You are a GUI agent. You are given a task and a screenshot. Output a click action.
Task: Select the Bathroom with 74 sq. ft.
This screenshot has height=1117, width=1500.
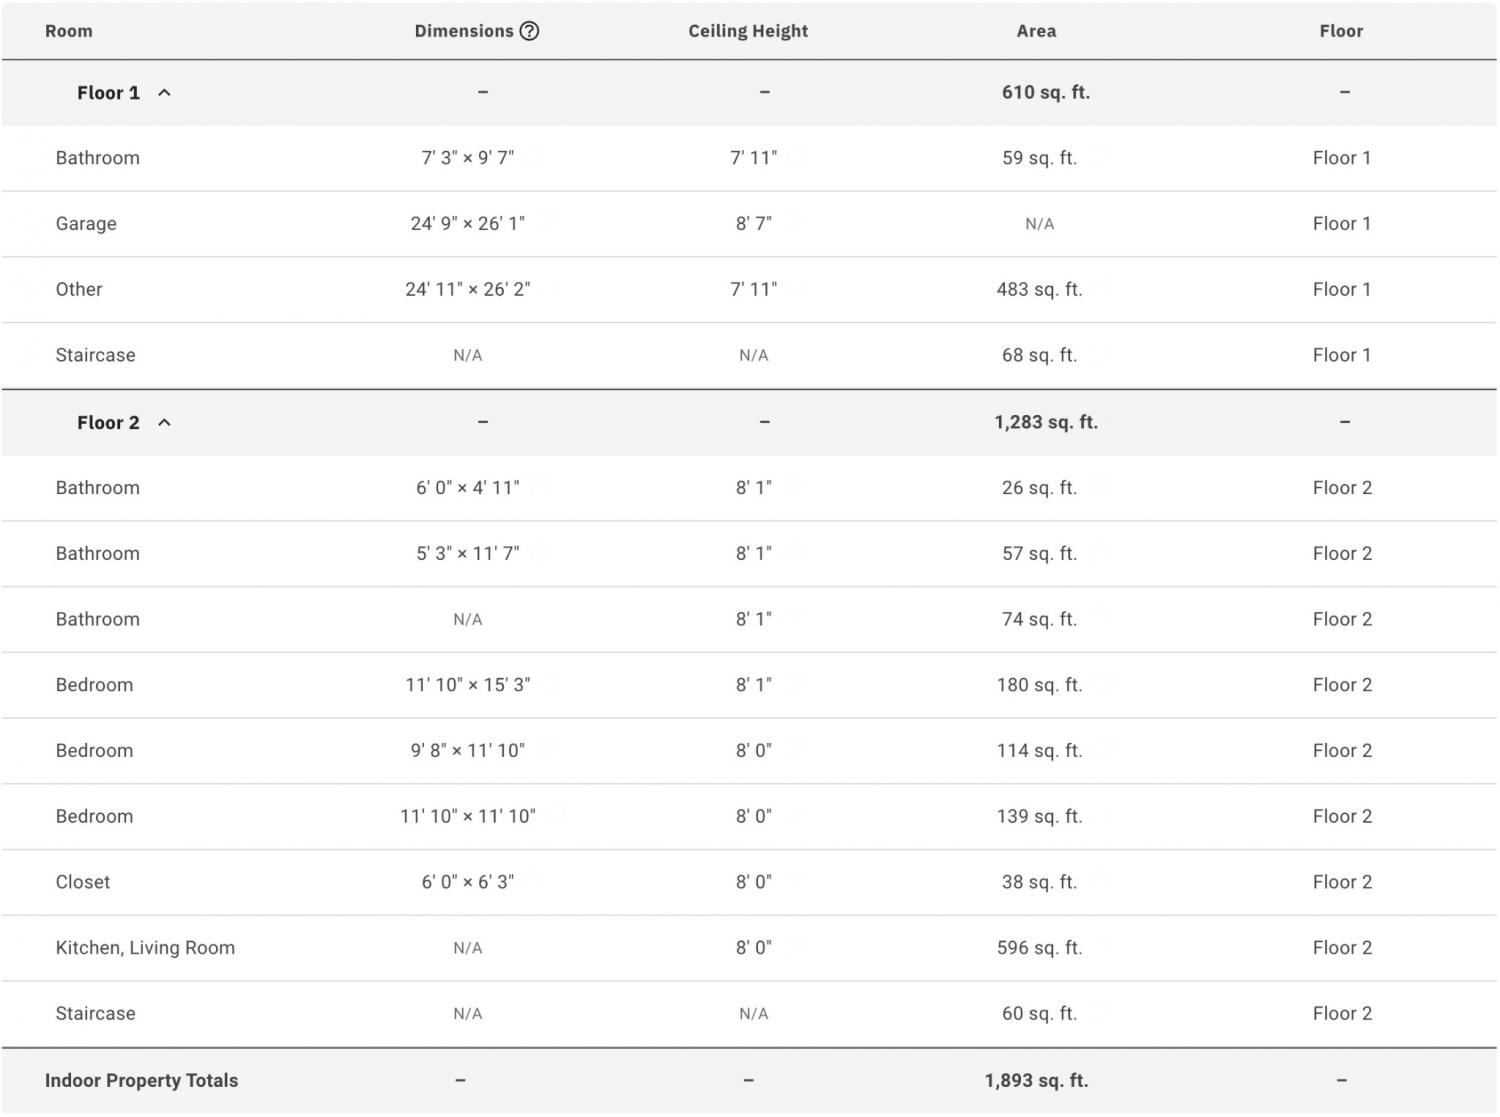pos(749,619)
